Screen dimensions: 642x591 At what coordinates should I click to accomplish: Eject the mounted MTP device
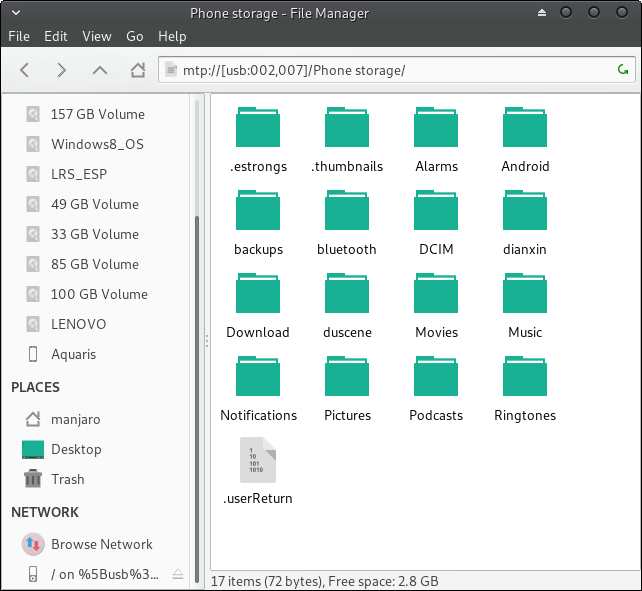pos(178,574)
